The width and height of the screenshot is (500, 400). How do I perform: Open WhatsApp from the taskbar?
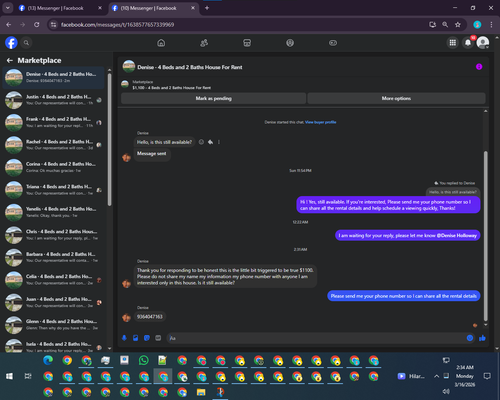[144, 360]
